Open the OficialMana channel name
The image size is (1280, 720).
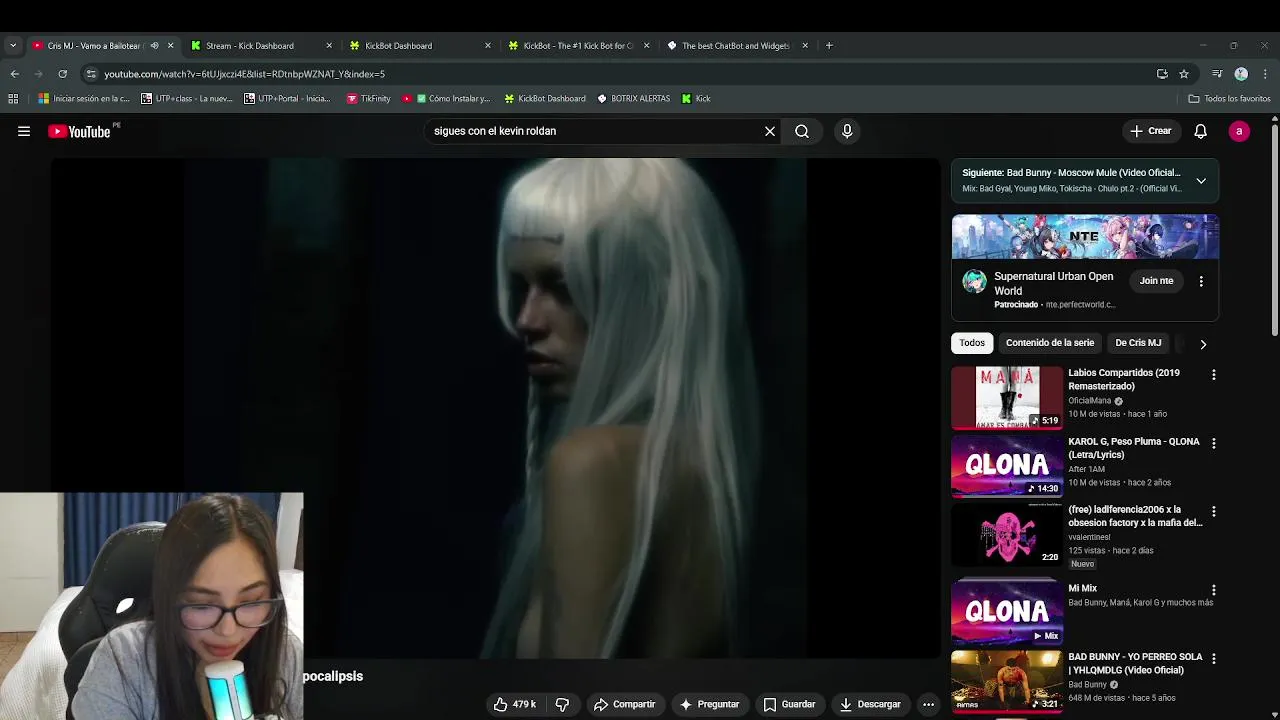click(1089, 401)
